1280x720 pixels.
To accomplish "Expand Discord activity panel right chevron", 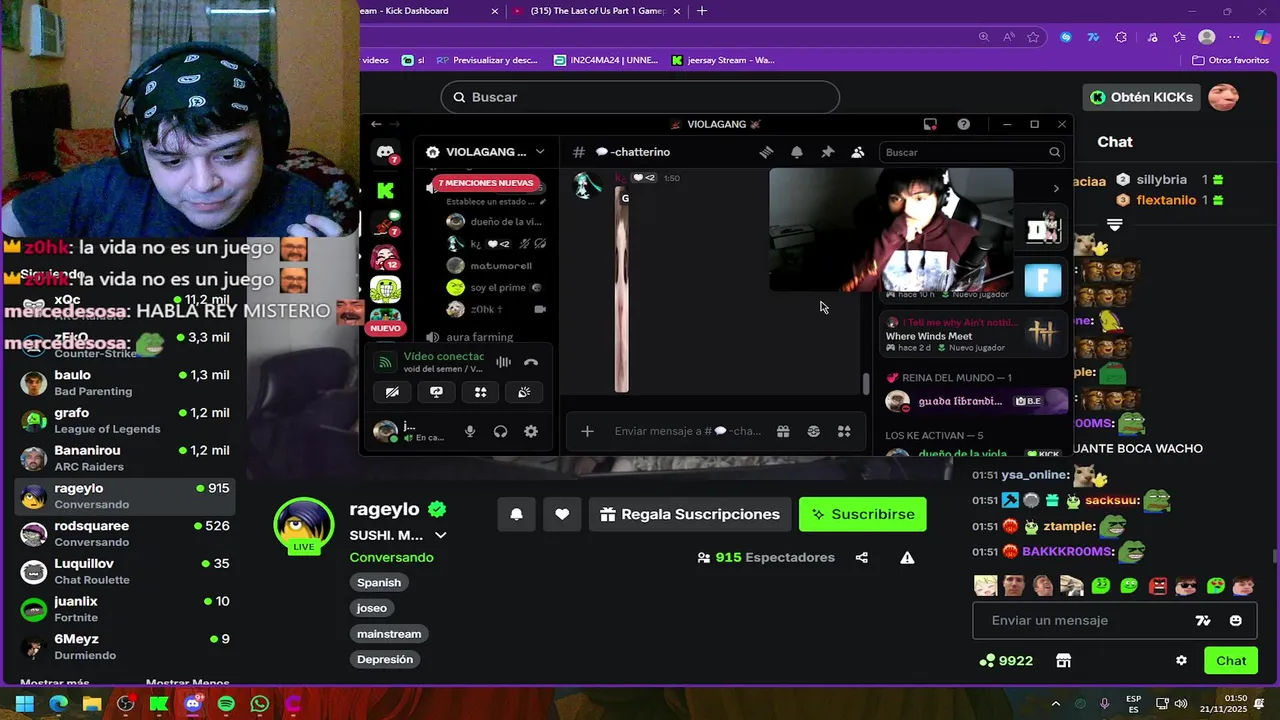I will [x=1056, y=188].
